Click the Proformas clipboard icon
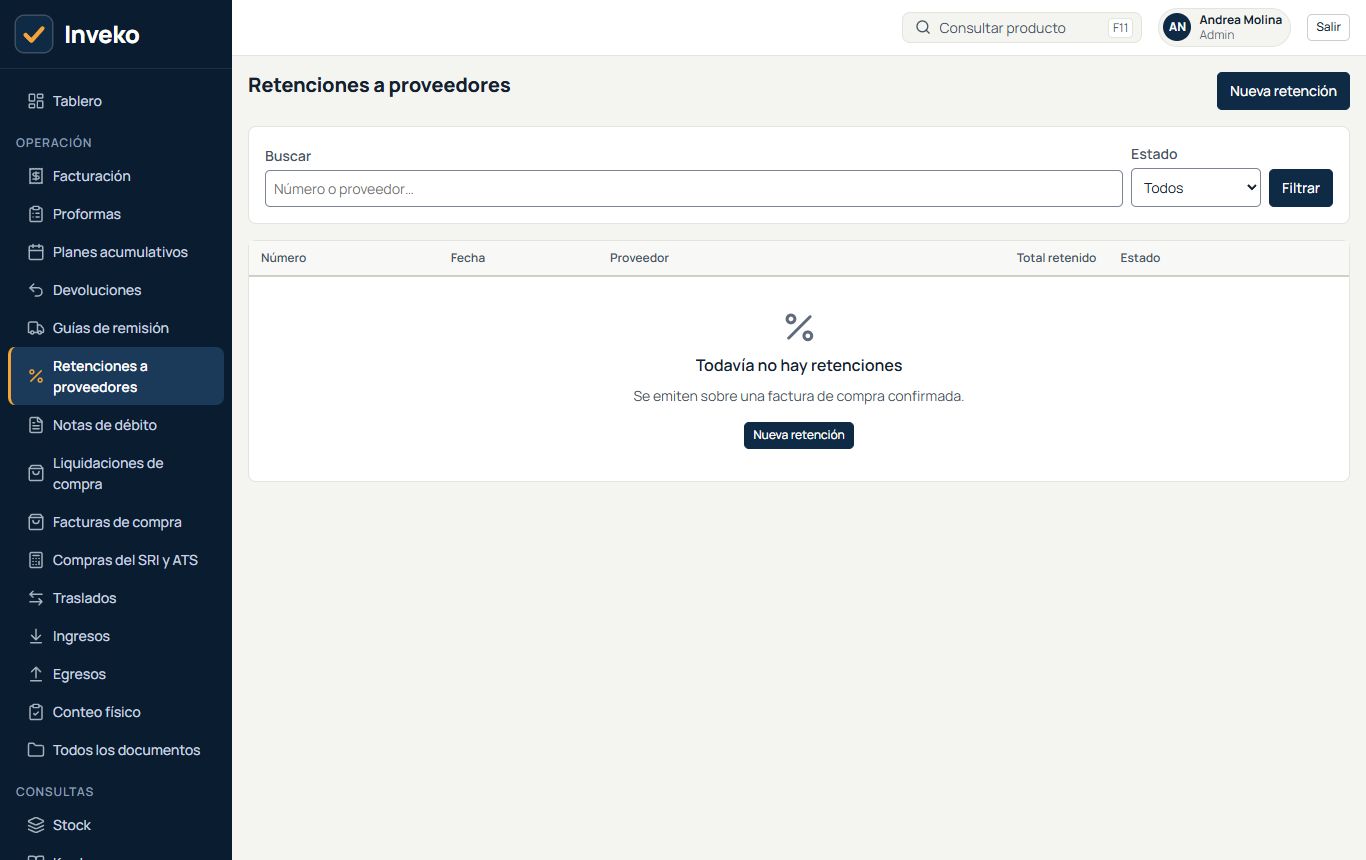This screenshot has width=1366, height=860. pyautogui.click(x=36, y=214)
